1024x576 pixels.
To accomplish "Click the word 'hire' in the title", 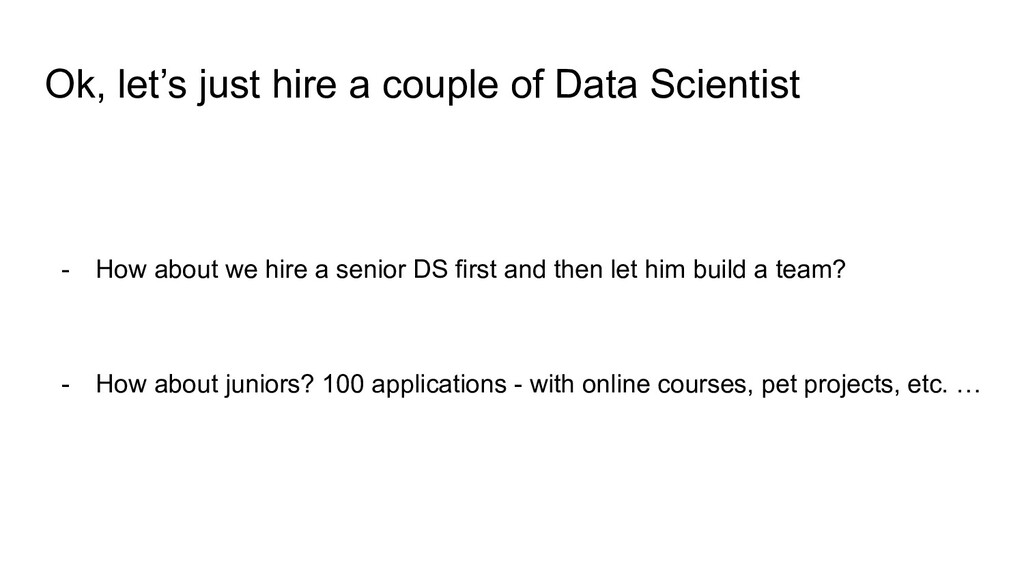I will click(304, 84).
